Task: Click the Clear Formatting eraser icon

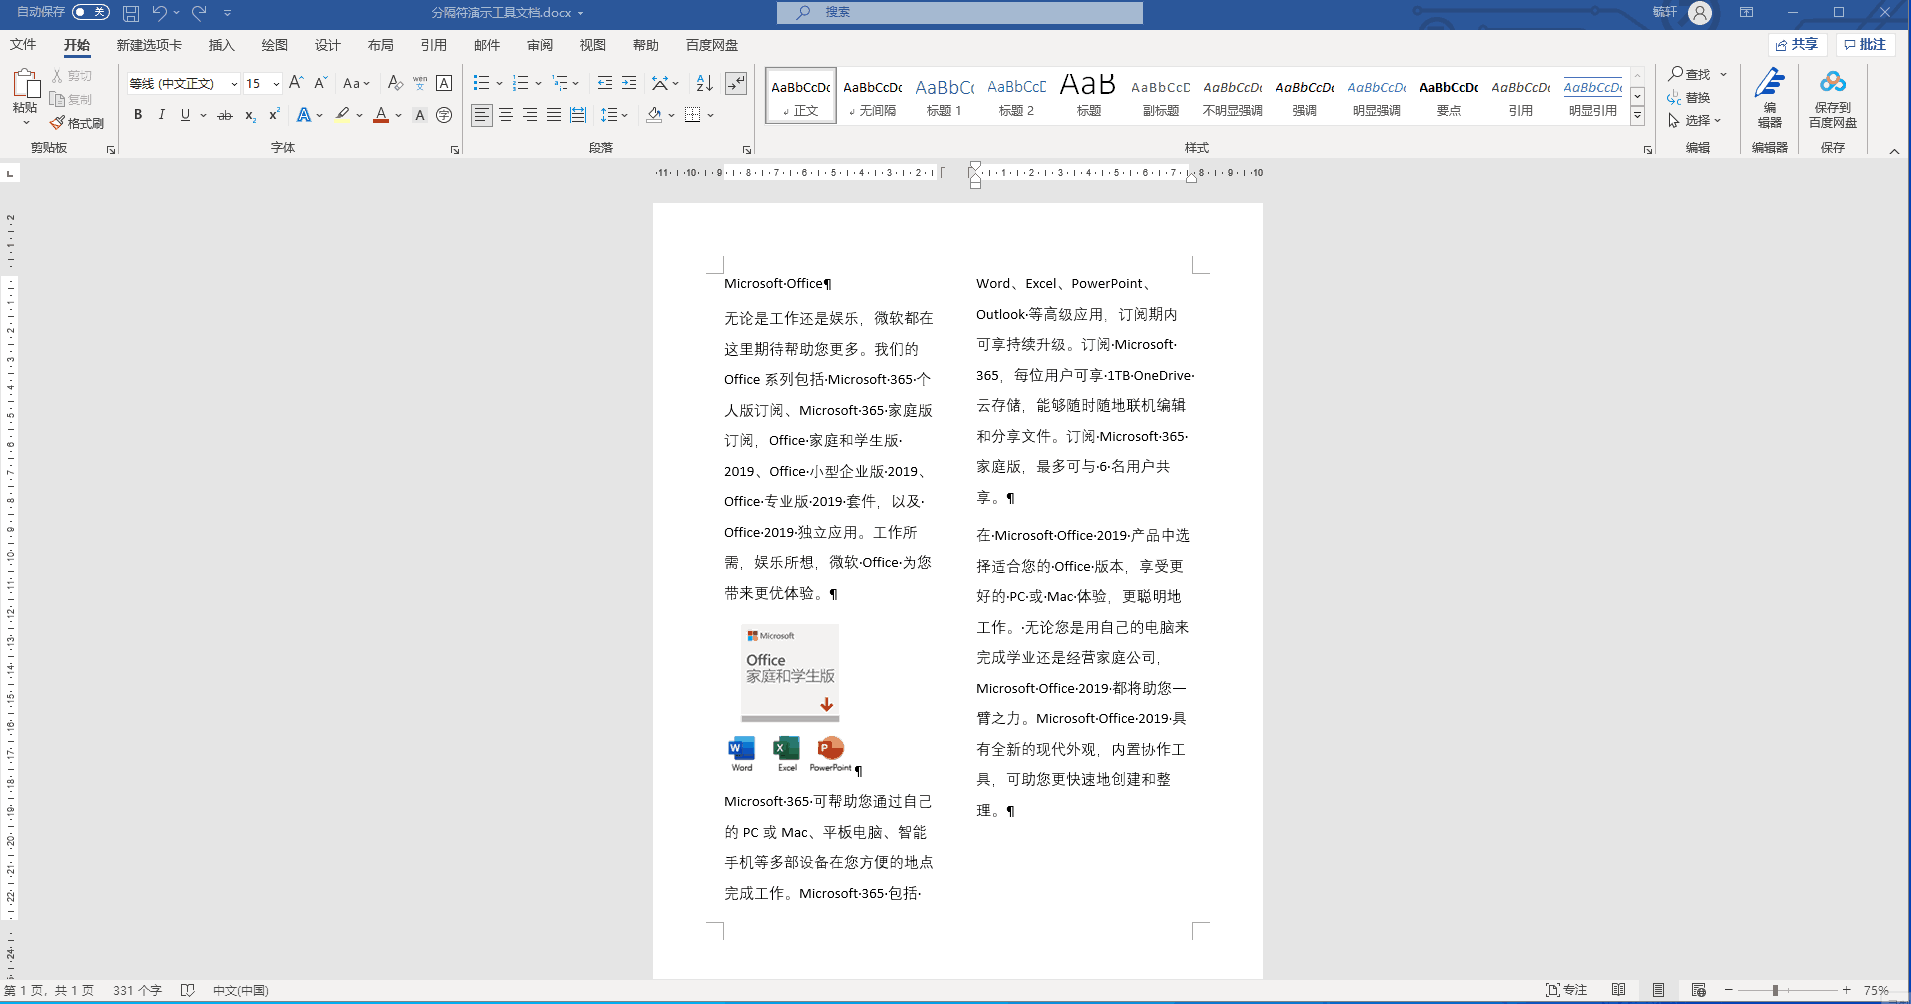Action: 395,83
